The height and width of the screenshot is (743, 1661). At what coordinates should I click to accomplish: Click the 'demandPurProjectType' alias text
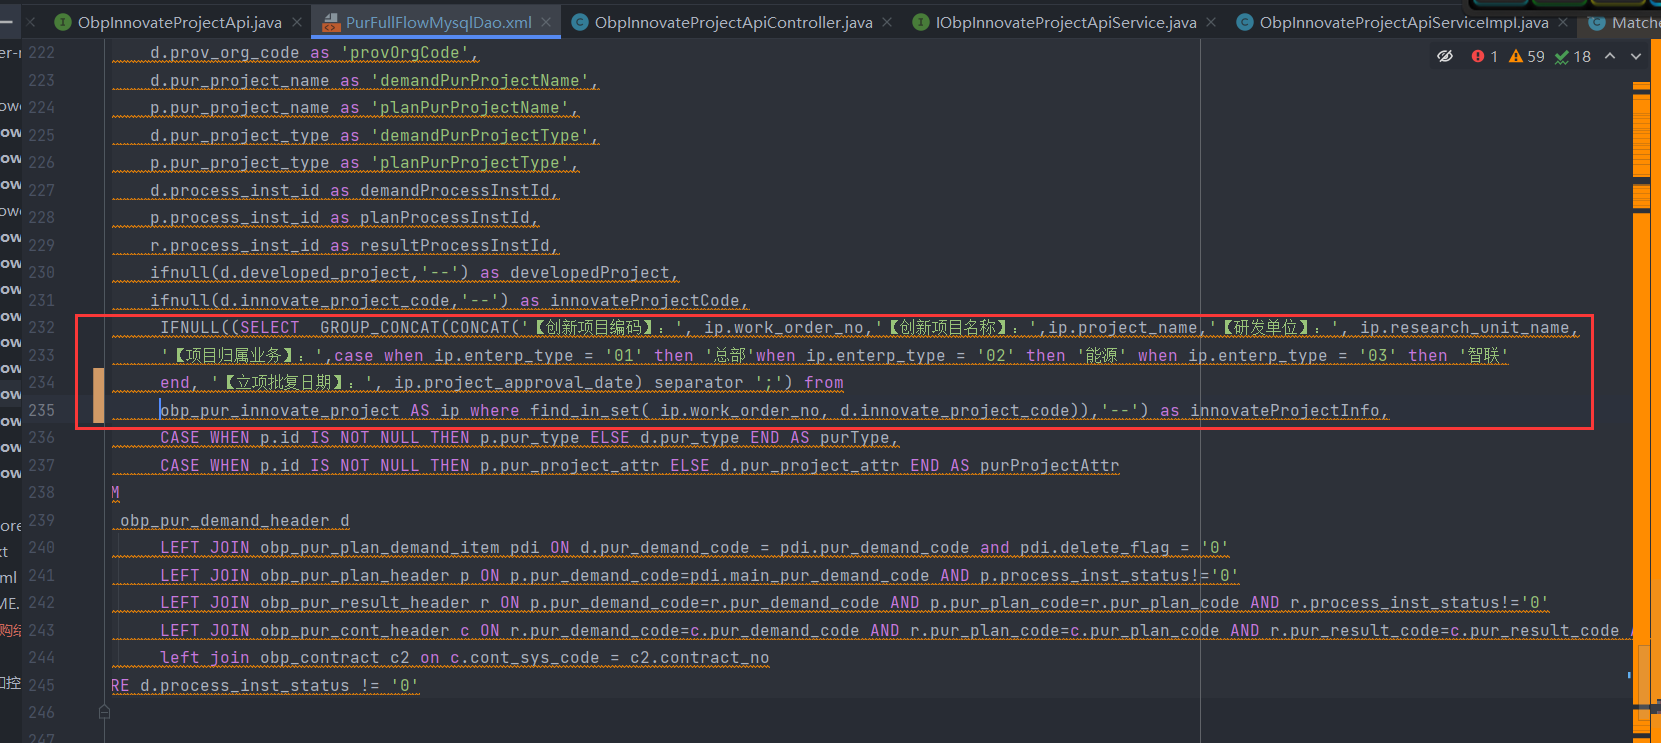[x=480, y=136]
